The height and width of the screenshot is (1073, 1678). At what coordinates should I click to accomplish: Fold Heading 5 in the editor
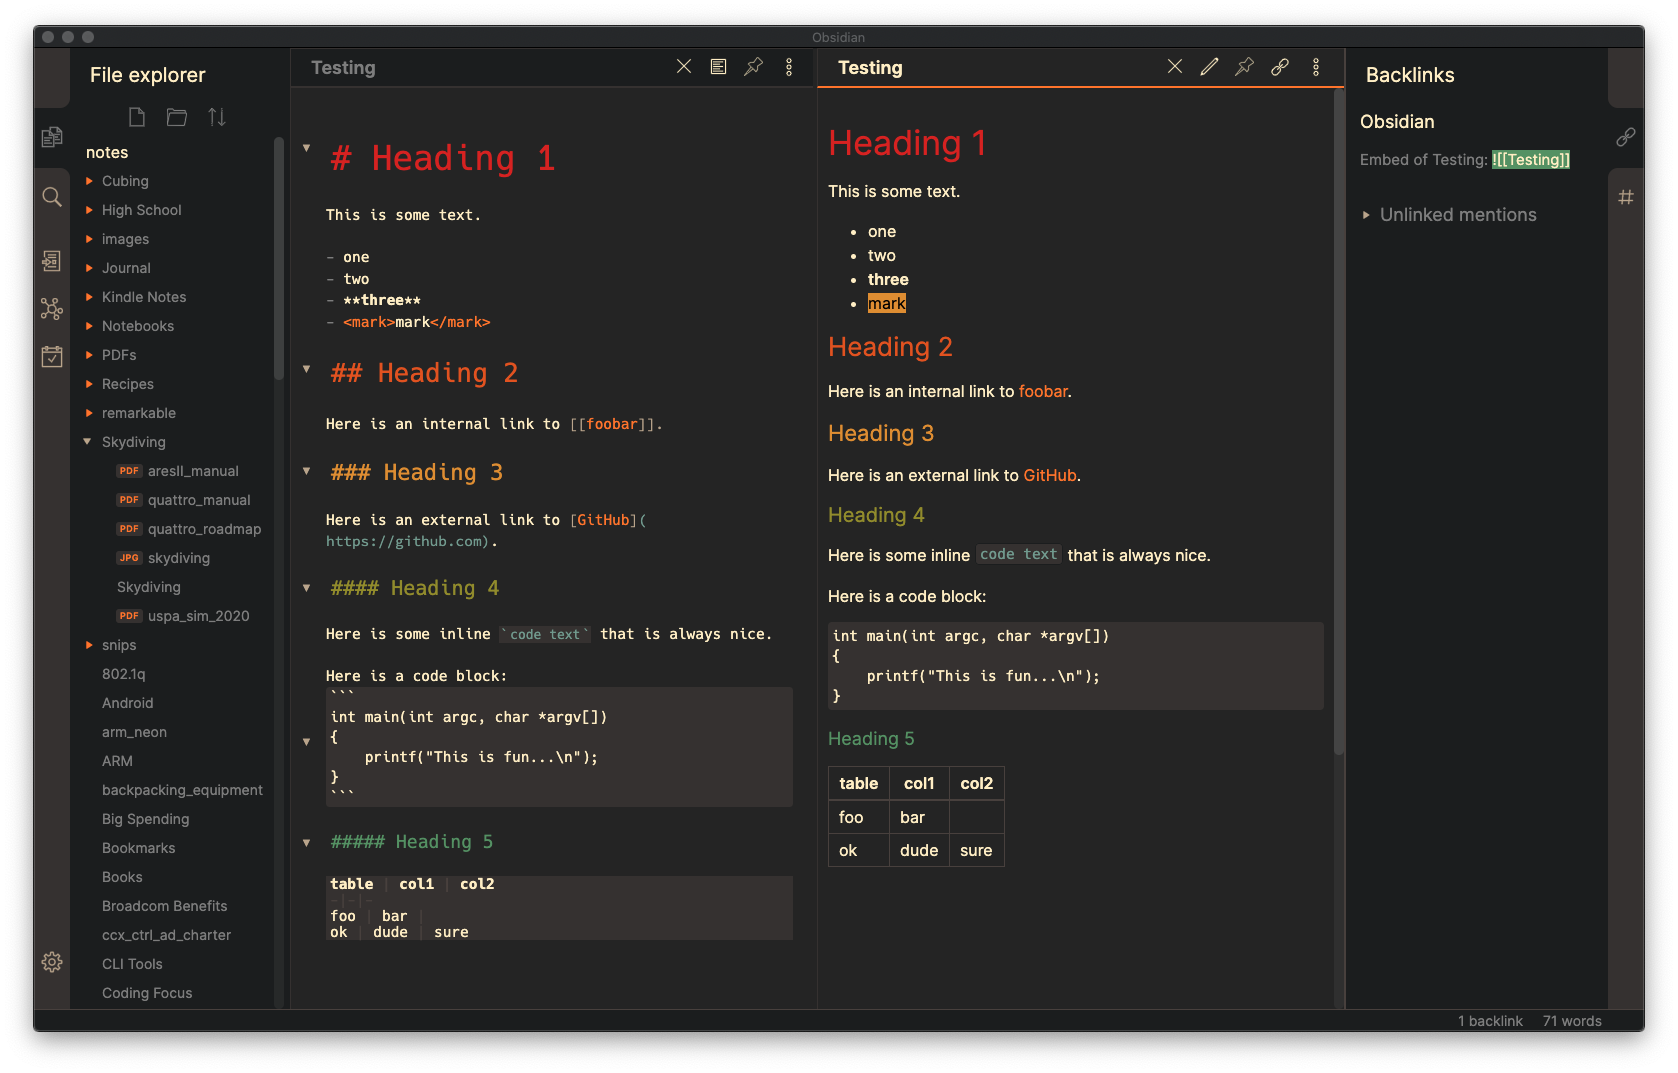(306, 843)
